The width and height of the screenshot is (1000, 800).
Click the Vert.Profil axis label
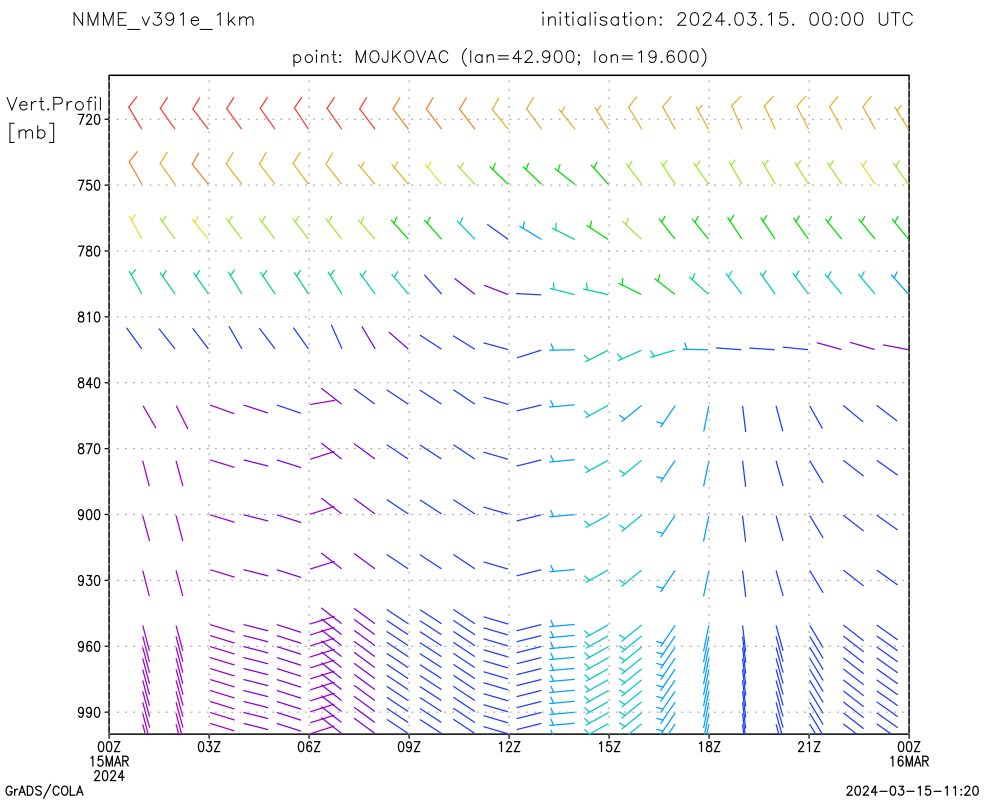[x=54, y=104]
